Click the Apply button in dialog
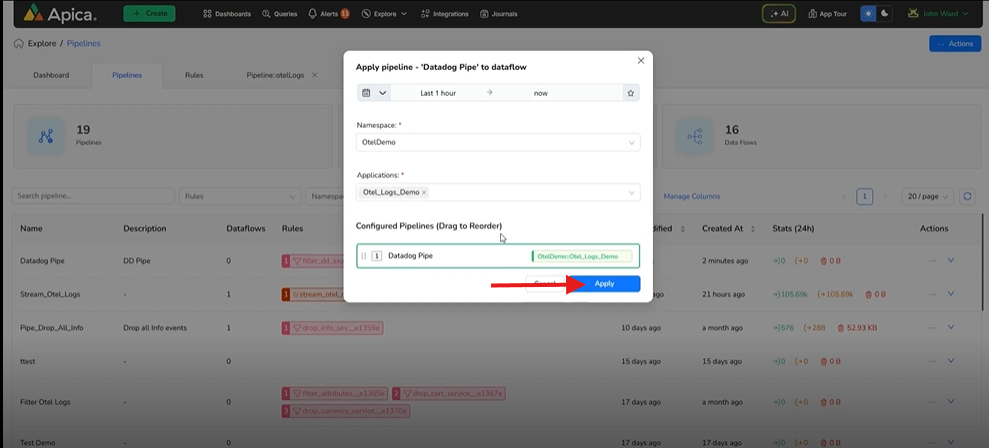 click(x=604, y=284)
